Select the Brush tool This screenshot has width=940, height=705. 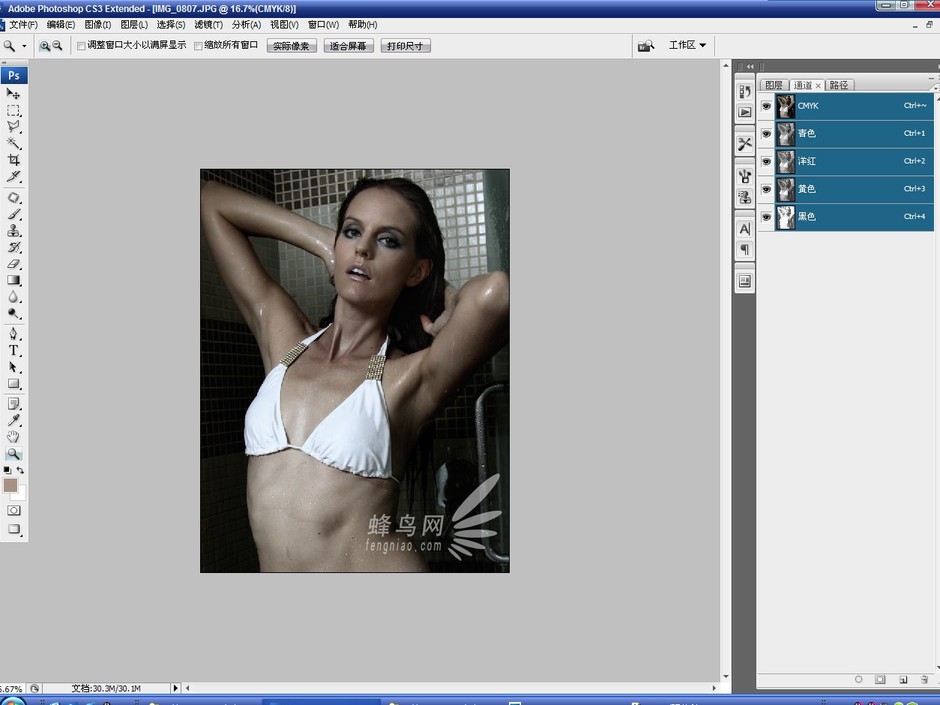pos(13,214)
